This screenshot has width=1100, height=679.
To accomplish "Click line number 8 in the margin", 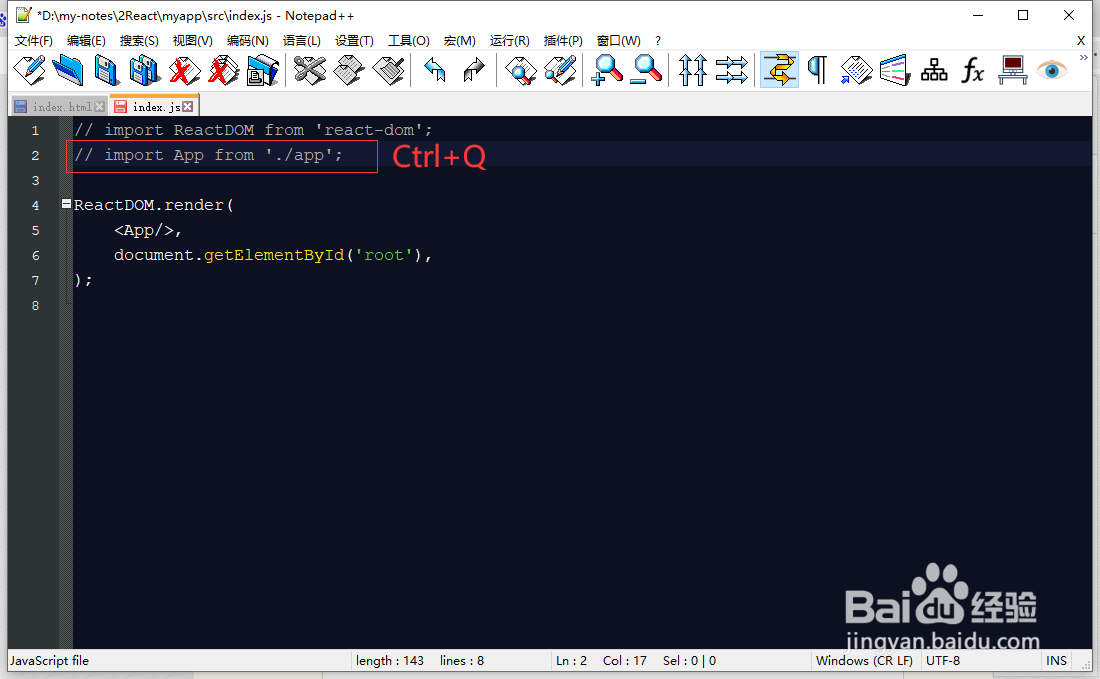I will pyautogui.click(x=35, y=306).
